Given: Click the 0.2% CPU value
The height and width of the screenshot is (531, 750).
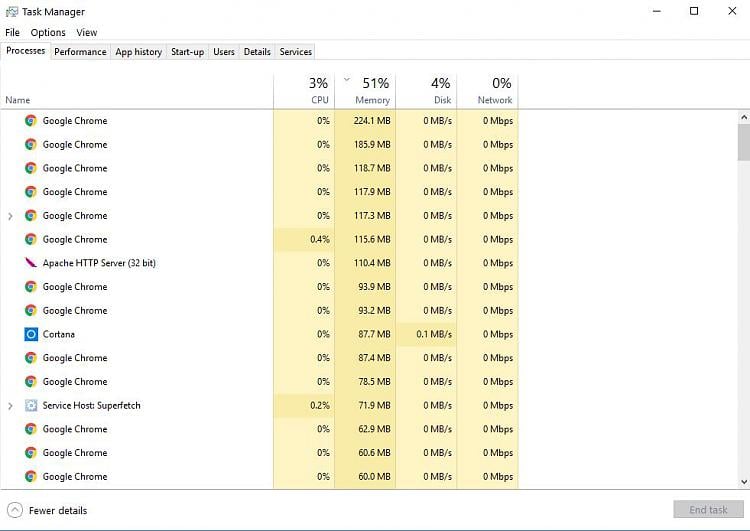Looking at the screenshot, I should (320, 405).
